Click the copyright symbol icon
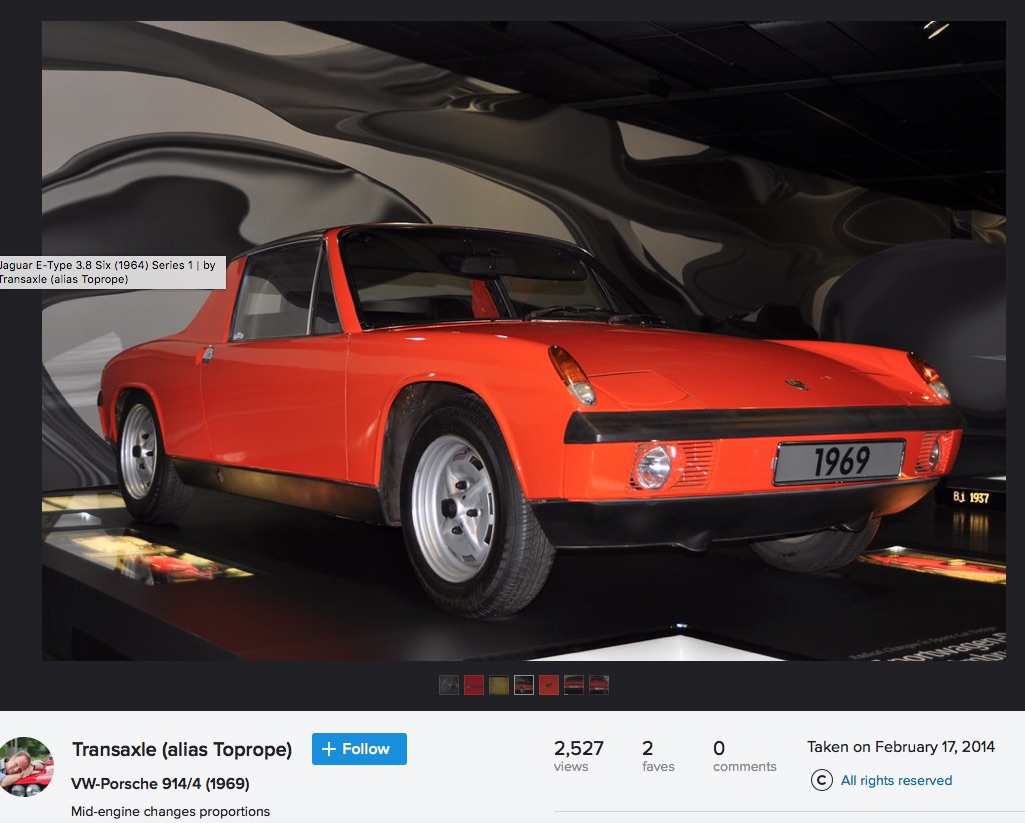This screenshot has width=1025, height=823. pyautogui.click(x=821, y=780)
